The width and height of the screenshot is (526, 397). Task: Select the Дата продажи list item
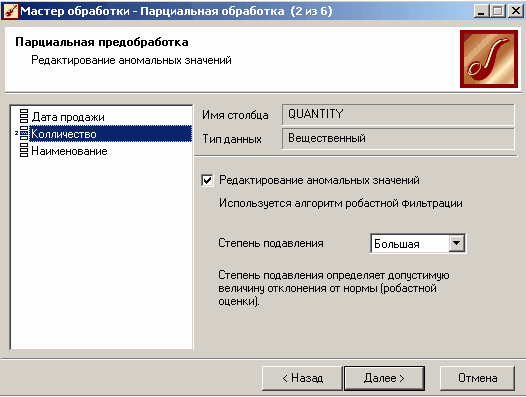pyautogui.click(x=68, y=117)
